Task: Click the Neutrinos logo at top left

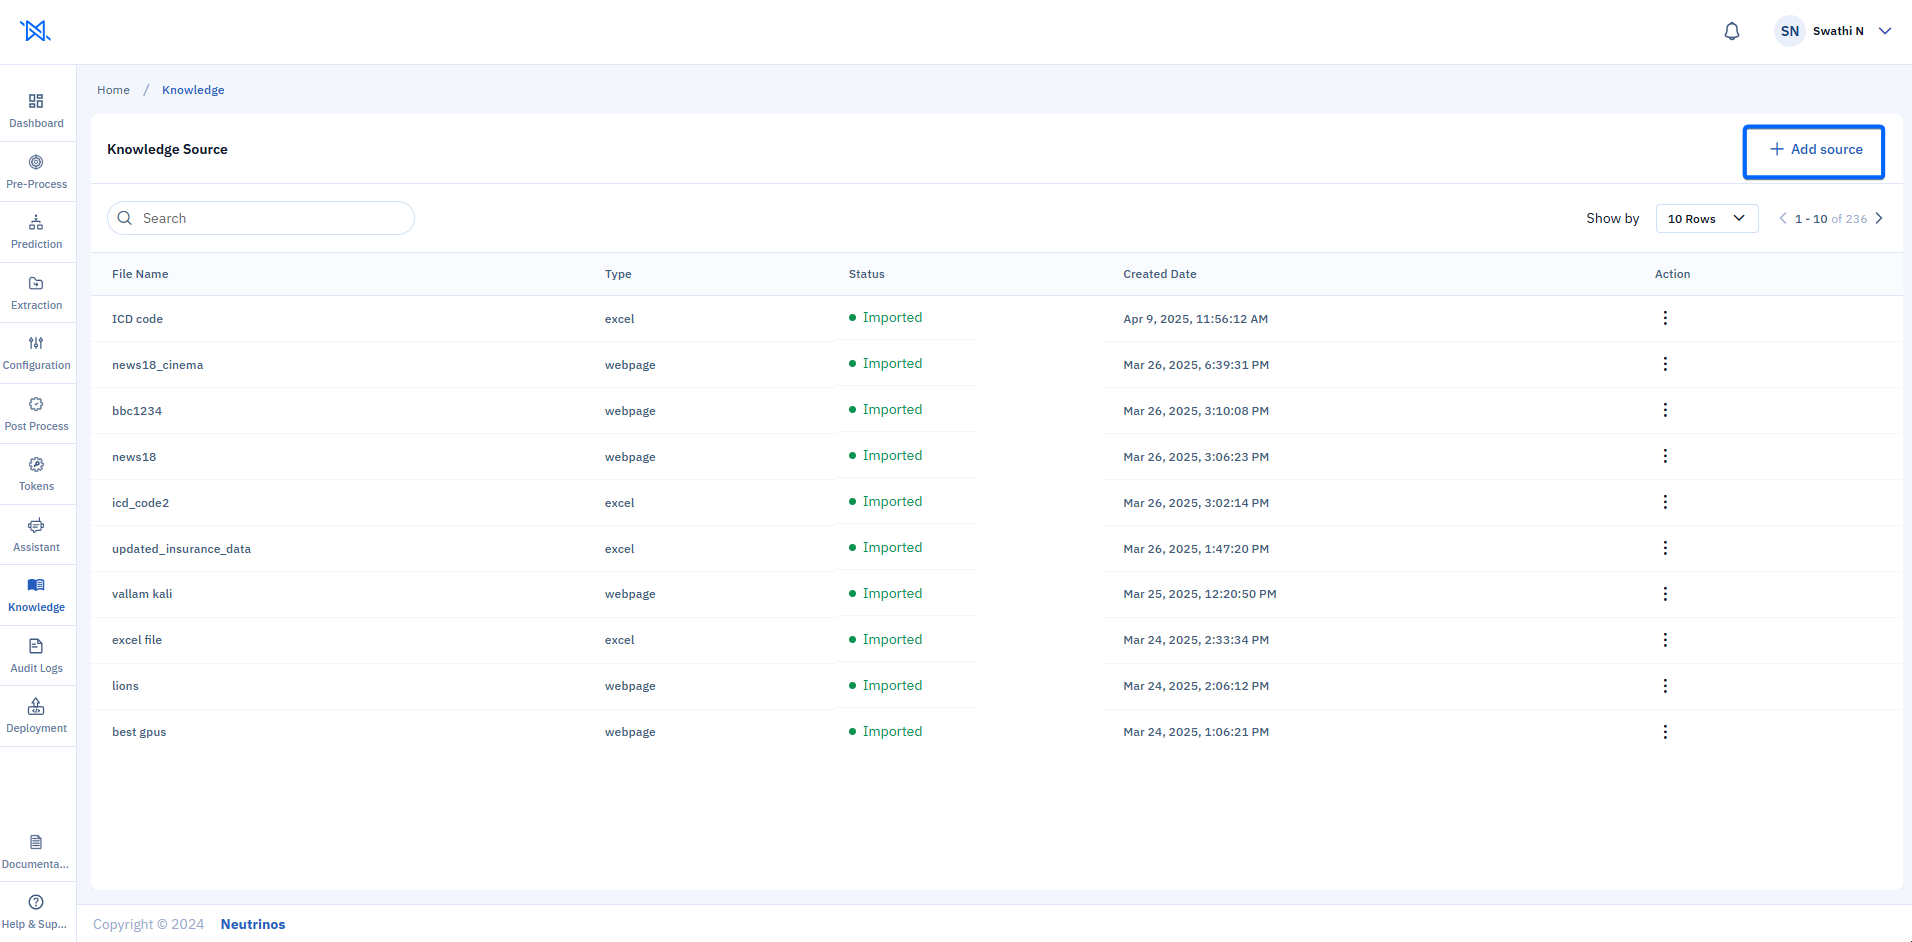Action: pos(35,31)
